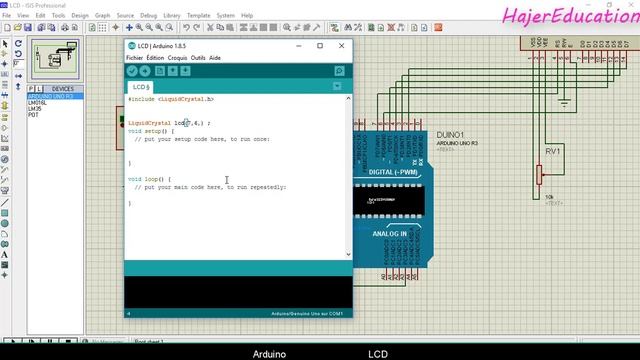Click the Search and Tag binoculars icon

coord(348,28)
